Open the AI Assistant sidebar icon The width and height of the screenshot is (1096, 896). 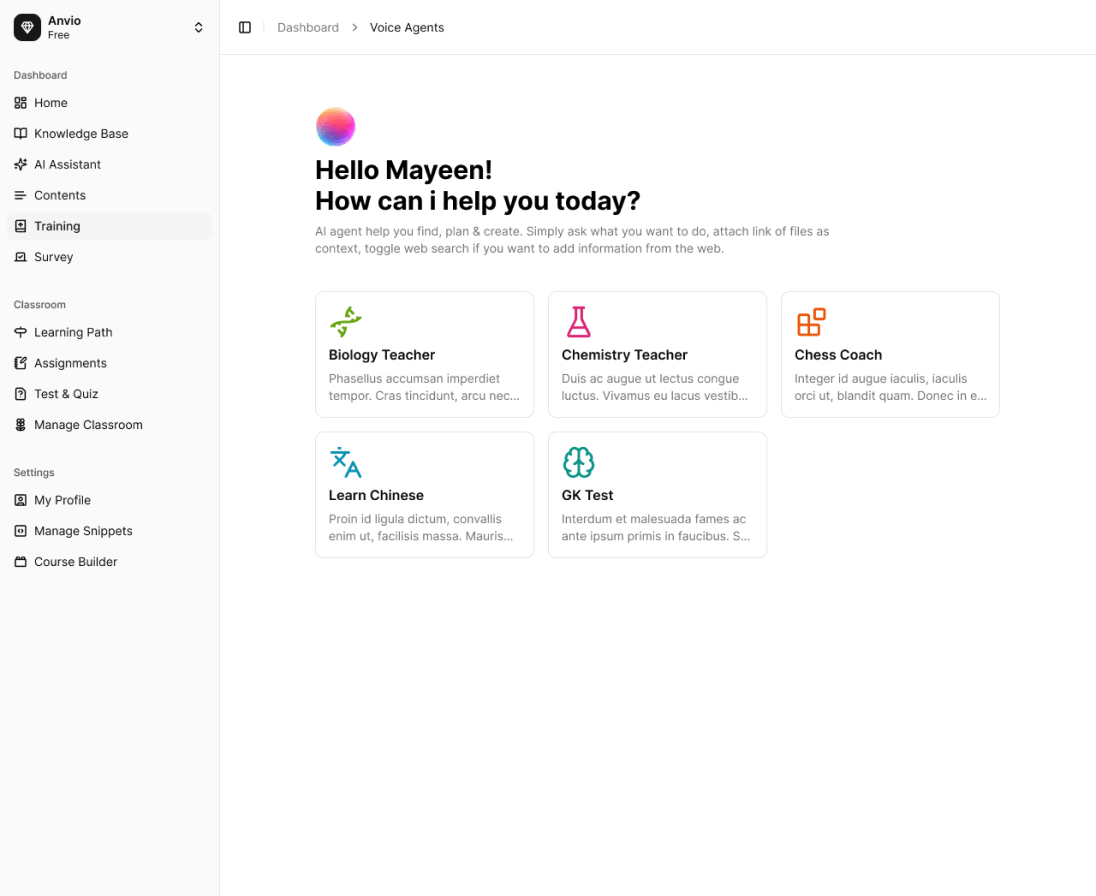click(19, 164)
